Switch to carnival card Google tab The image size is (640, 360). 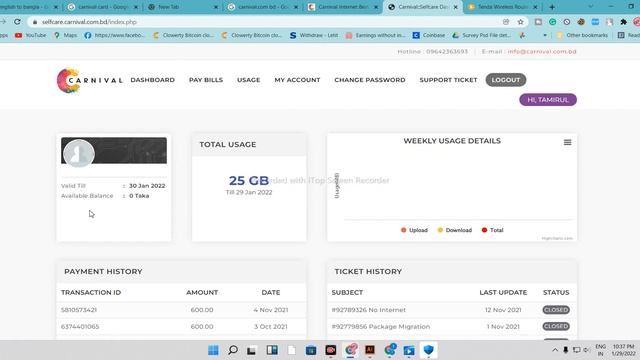click(x=103, y=7)
